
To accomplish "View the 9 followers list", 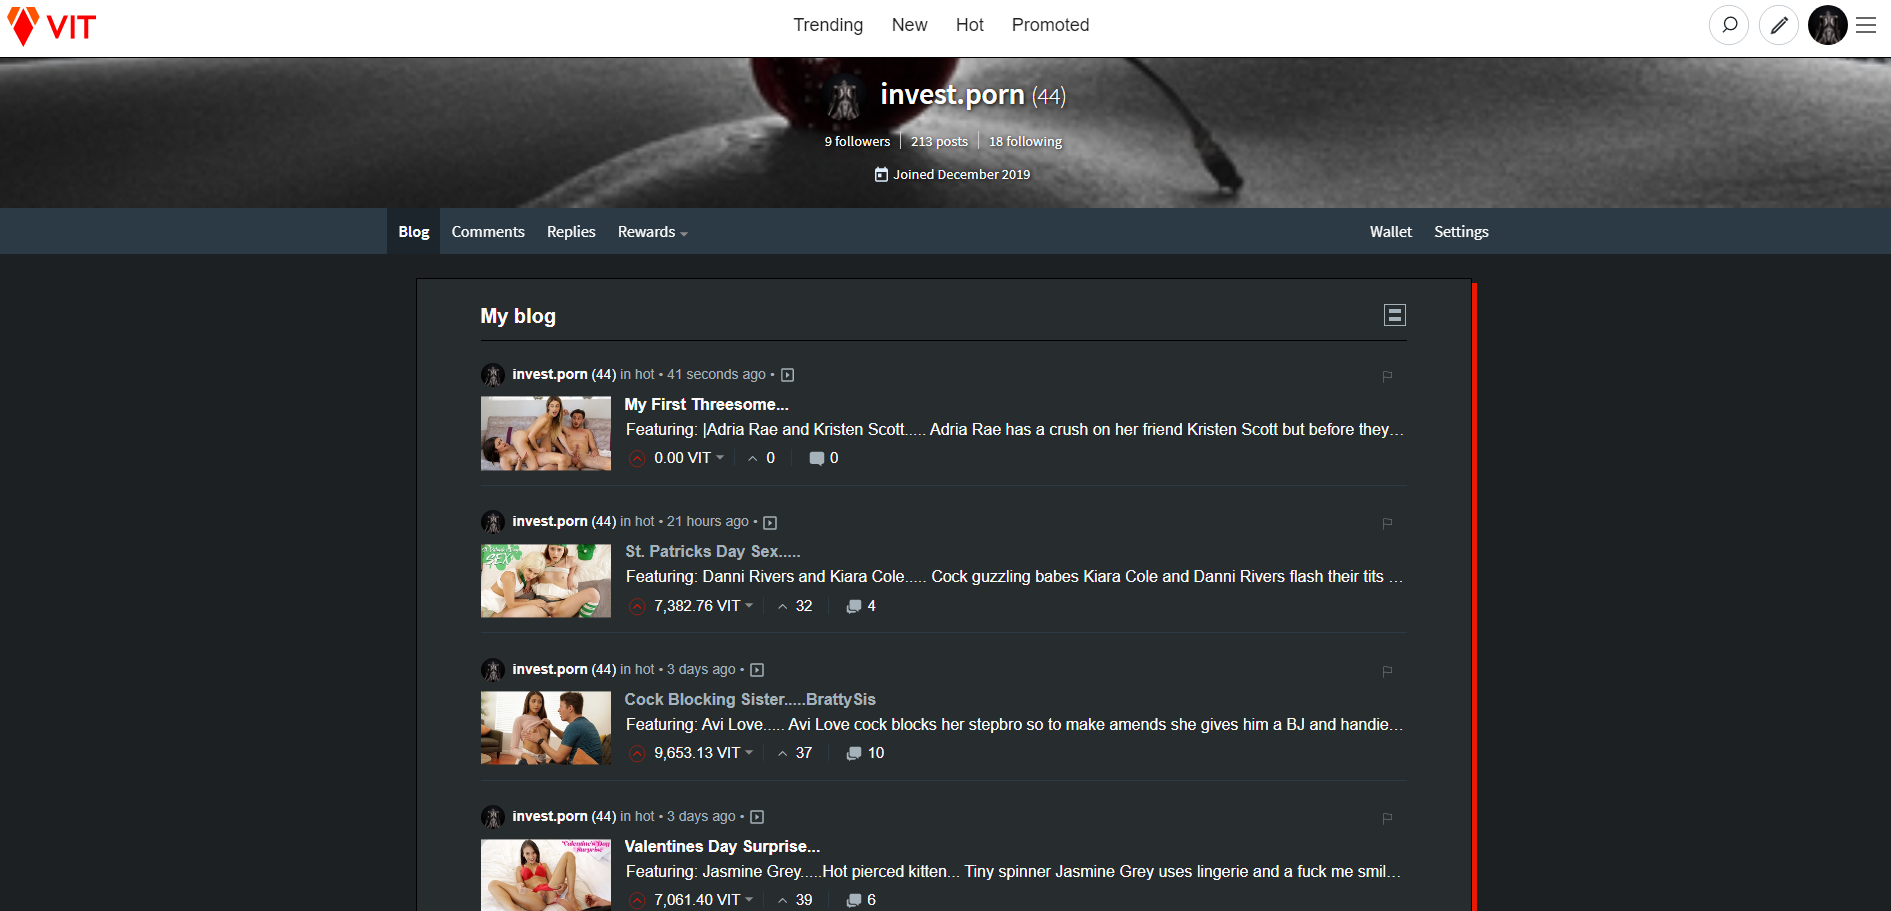I will [x=857, y=142].
